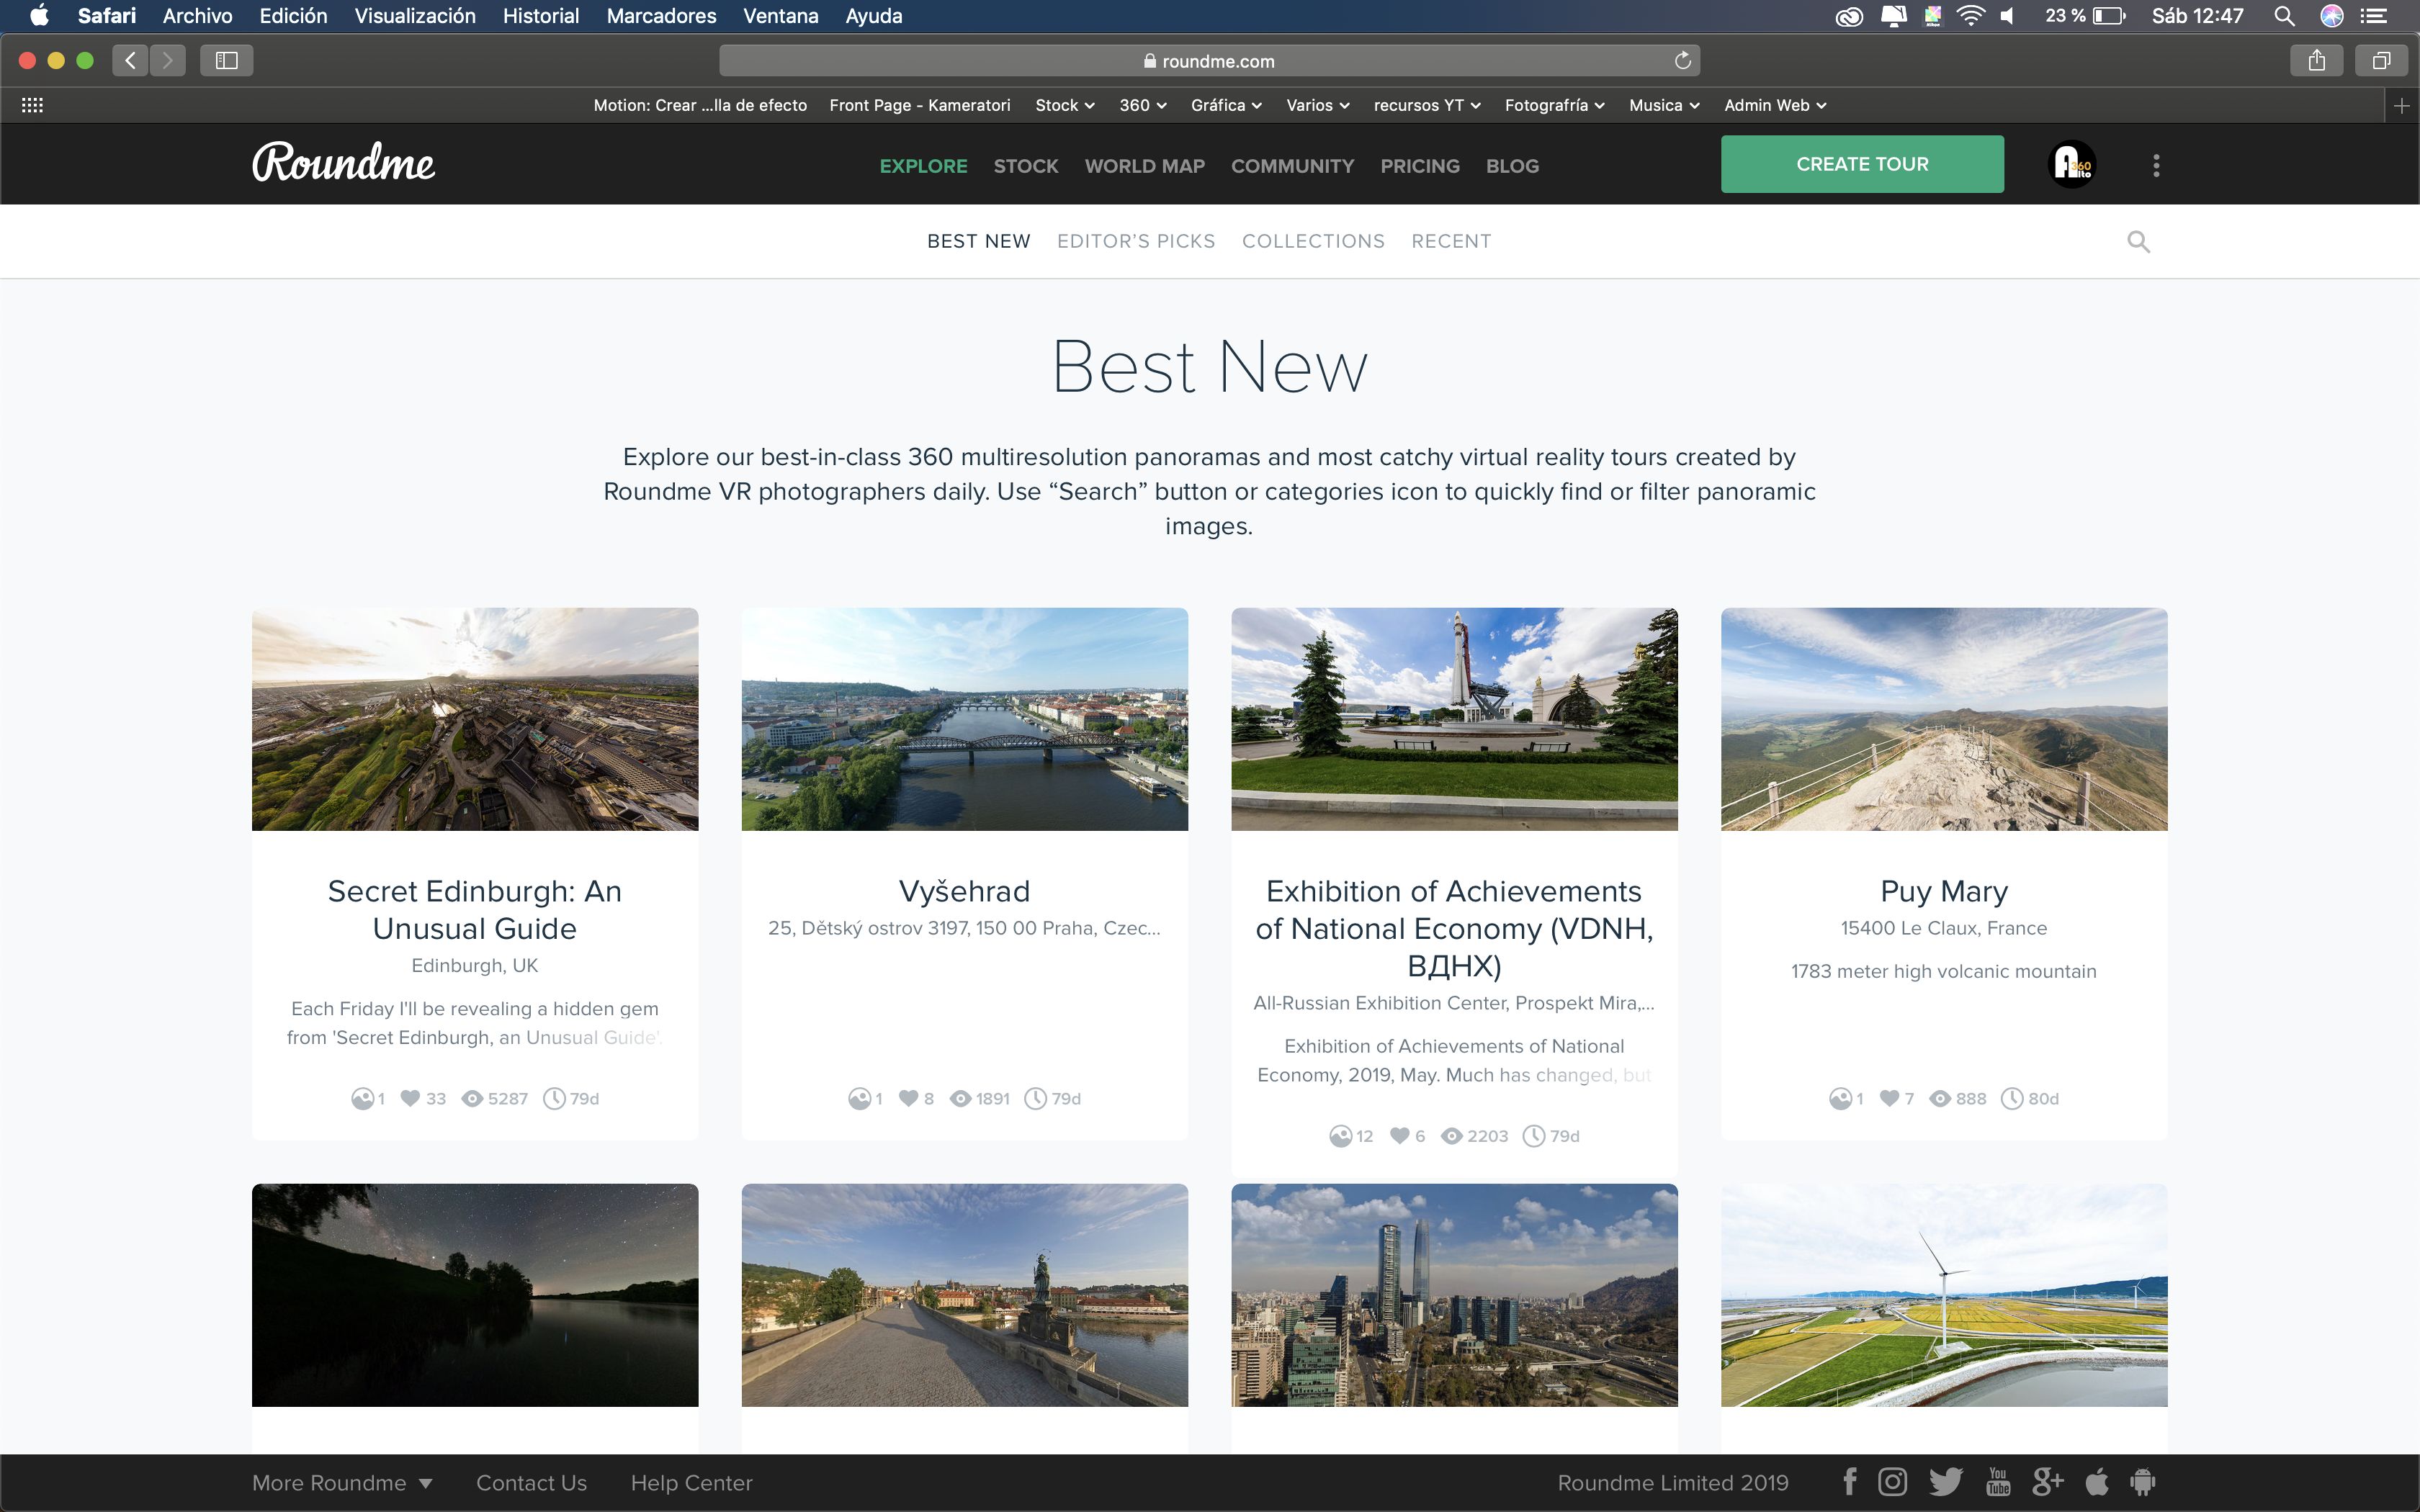Open the Puy Mary panorama thumbnail
Image resolution: width=2420 pixels, height=1512 pixels.
tap(1943, 719)
